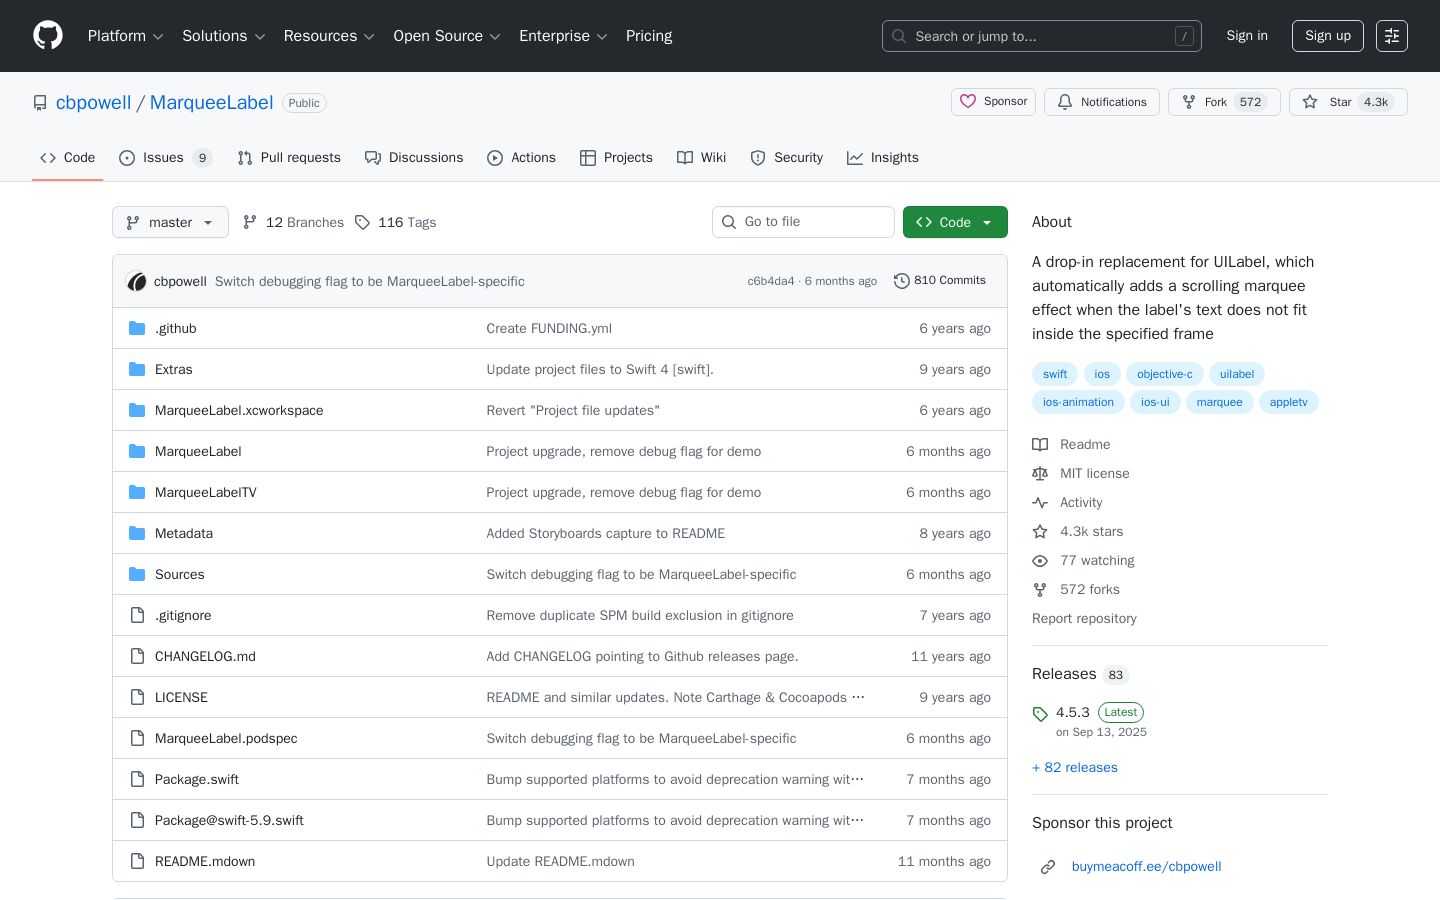Open the Package.swift file

coord(197,780)
